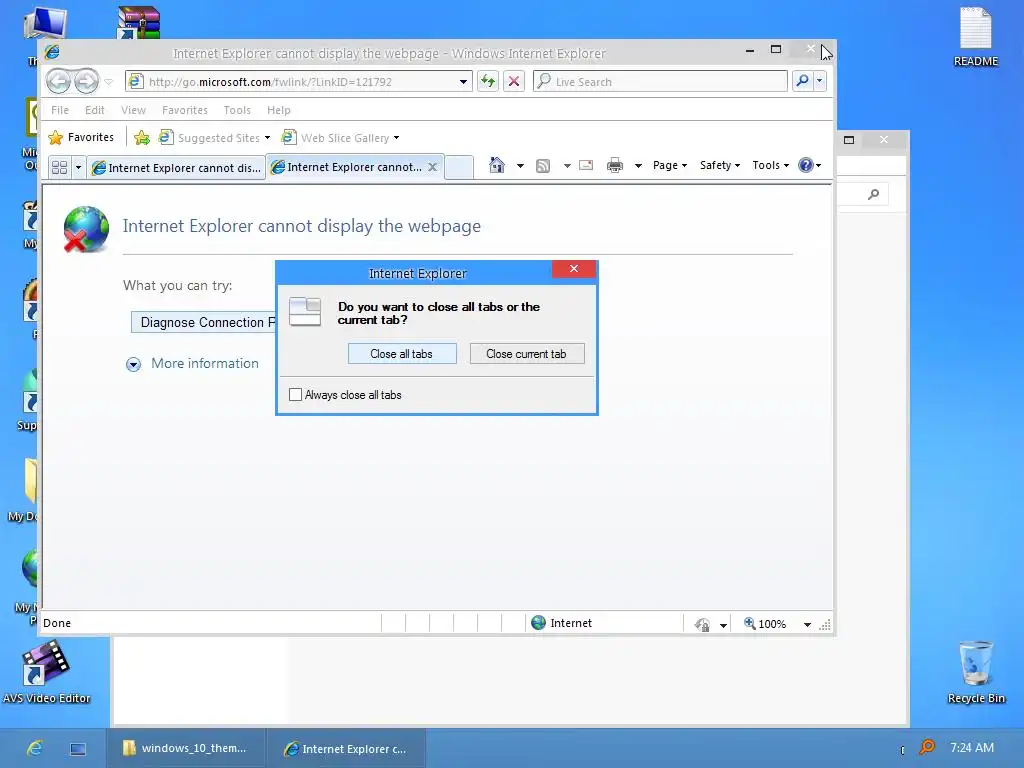Expand the Home button dropdown arrow
Screen dimensions: 1024x768
point(520,166)
